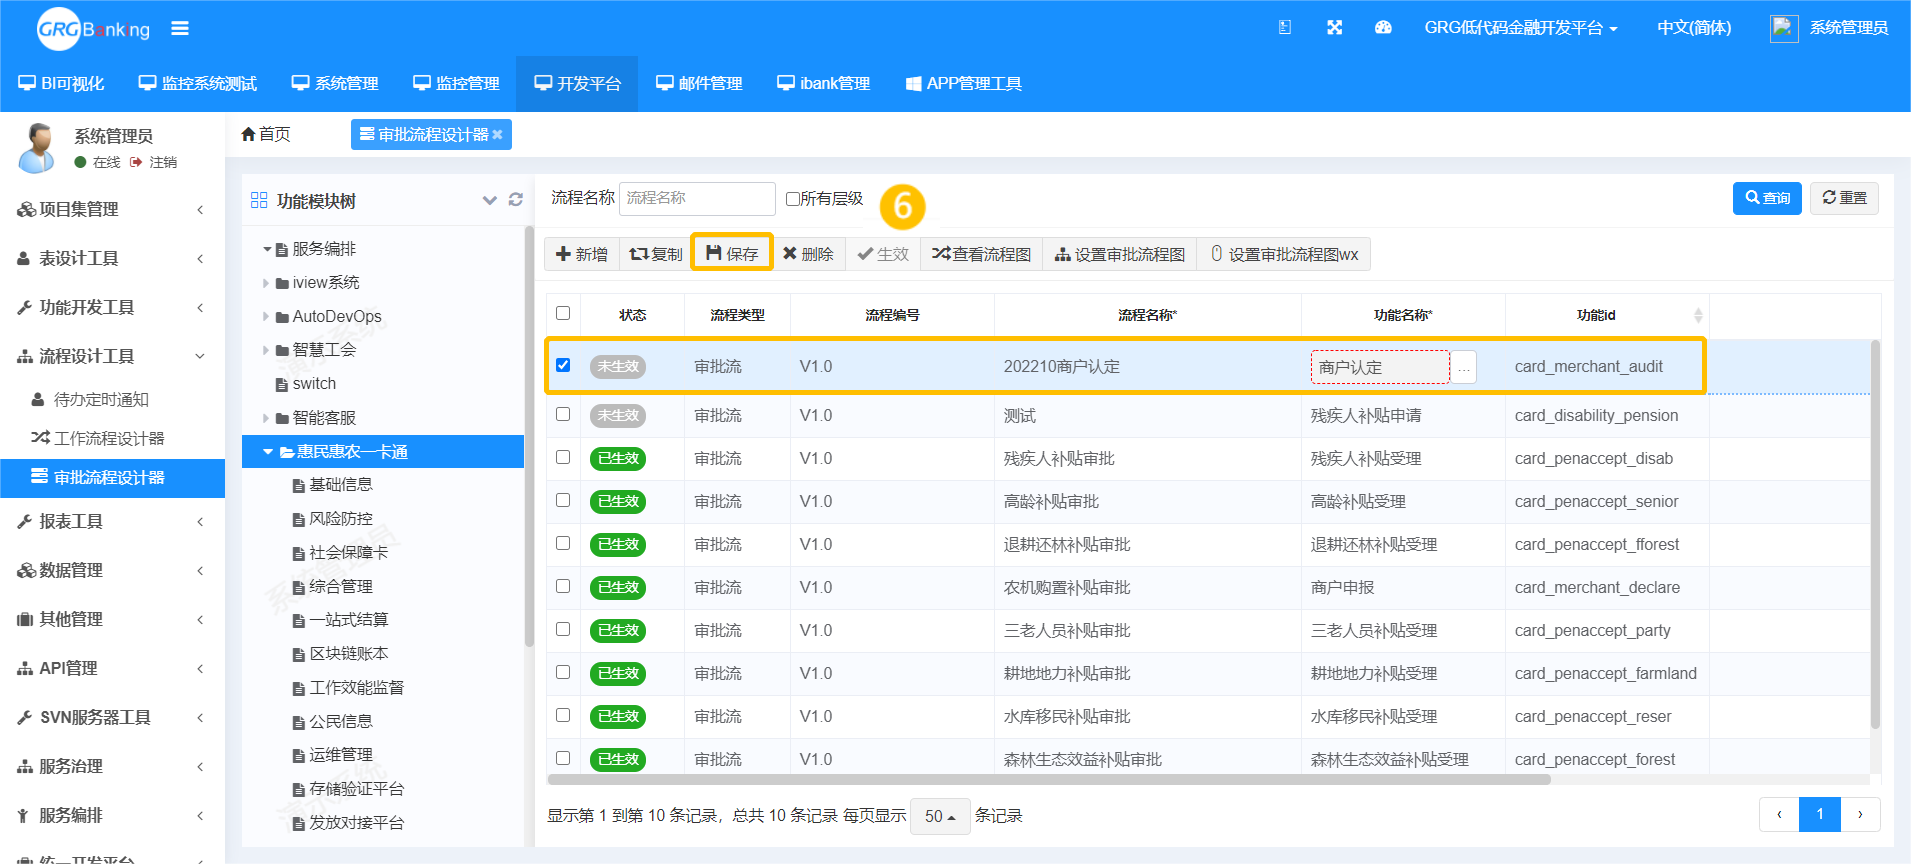Go to the next page arrow
1911x864 pixels.
1860,814
